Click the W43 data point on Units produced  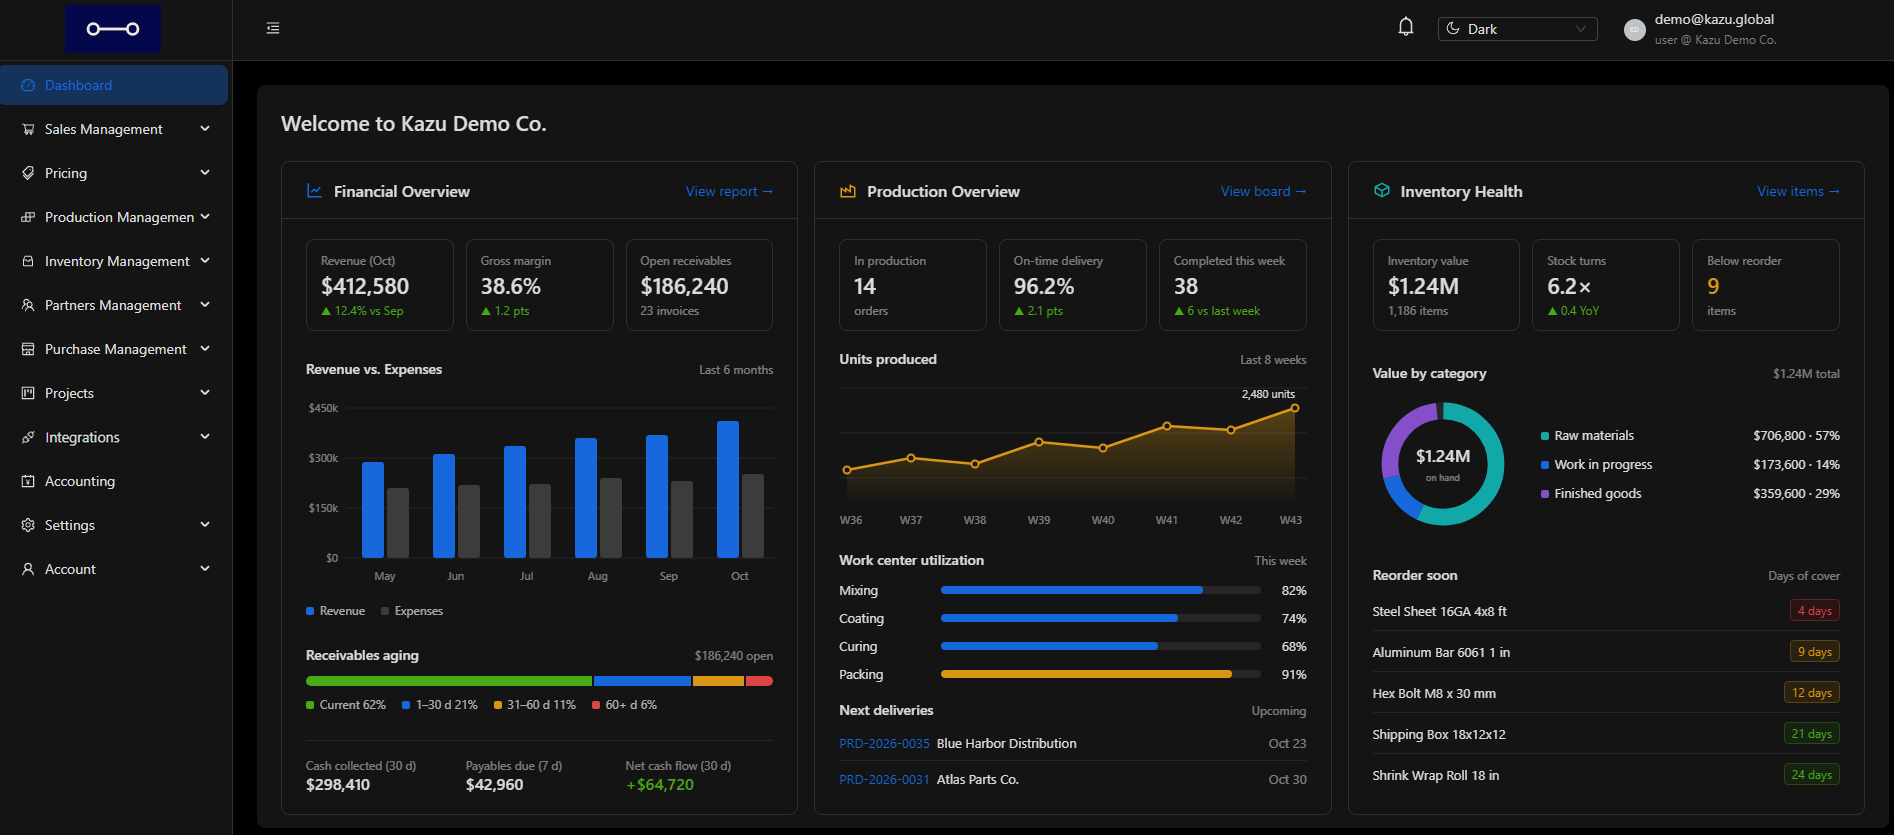[1295, 408]
